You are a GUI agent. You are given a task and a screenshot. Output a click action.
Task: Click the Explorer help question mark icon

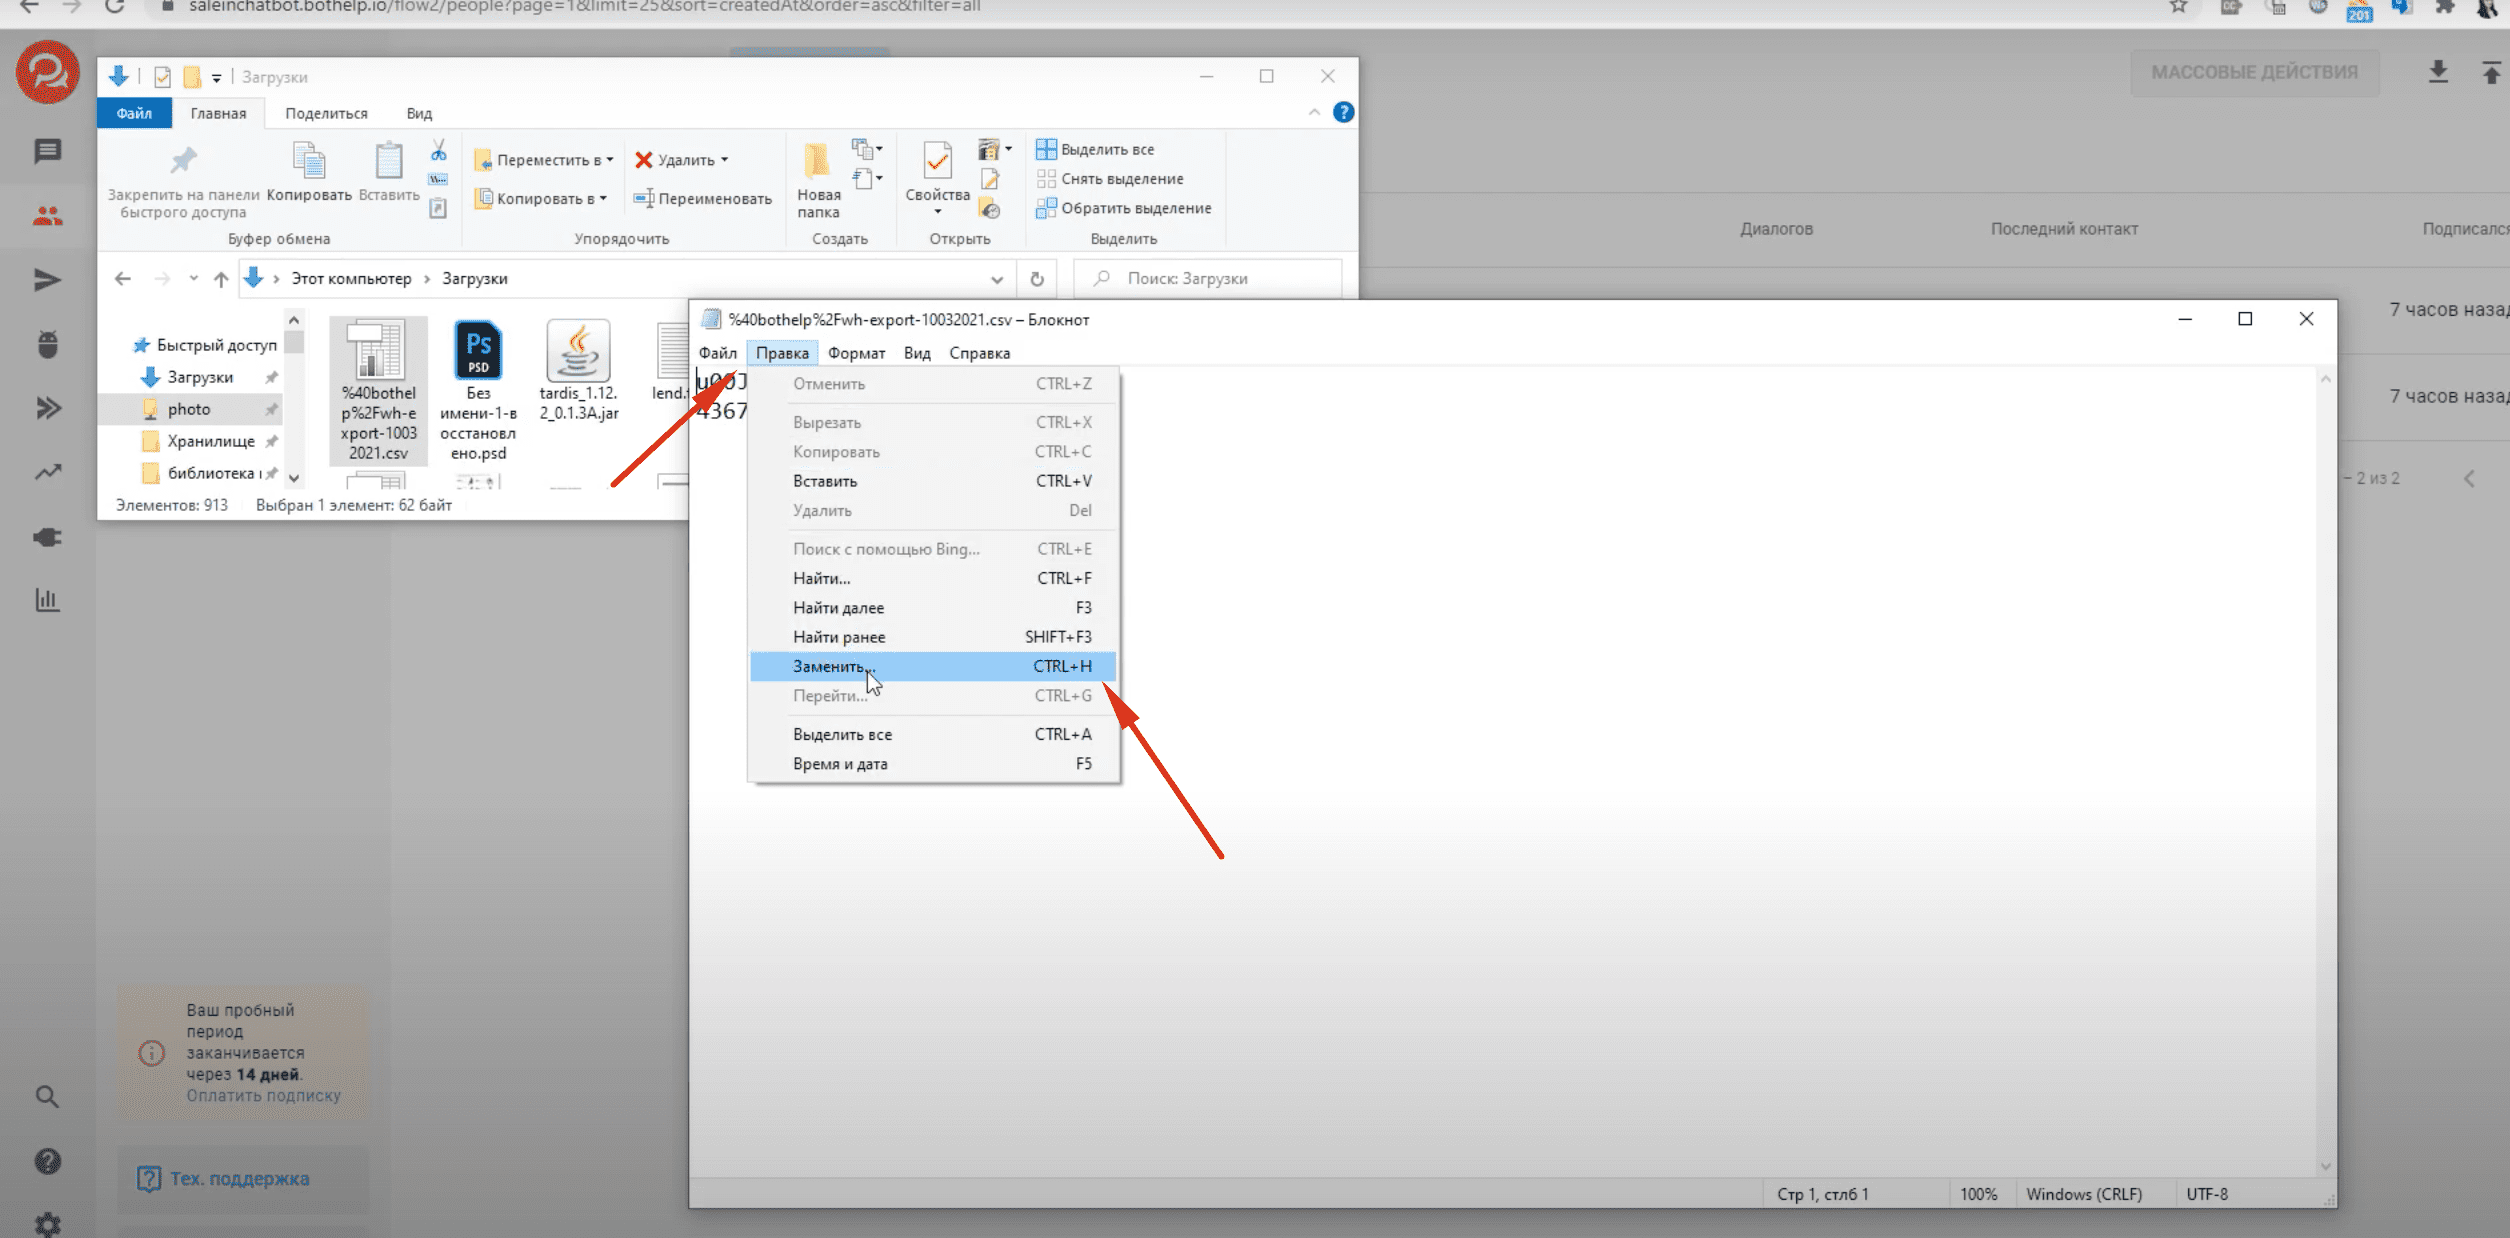click(1343, 112)
